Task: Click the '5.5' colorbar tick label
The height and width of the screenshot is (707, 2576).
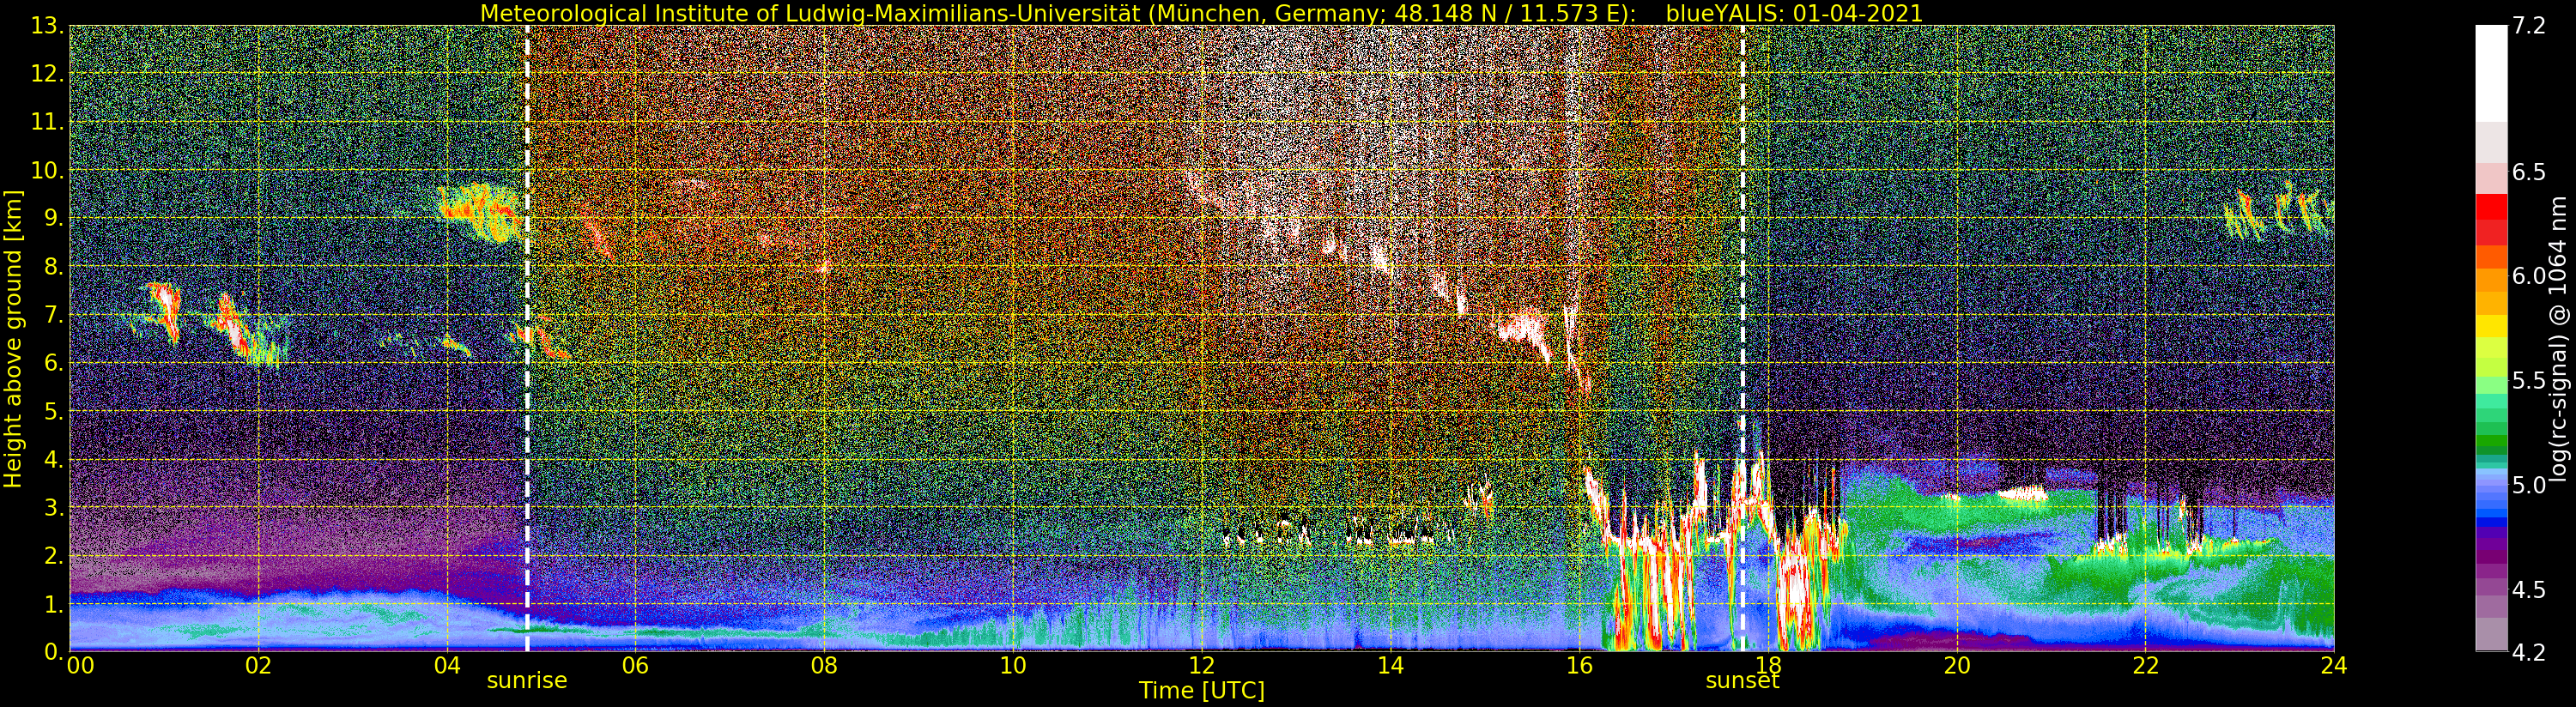Action: [2529, 381]
